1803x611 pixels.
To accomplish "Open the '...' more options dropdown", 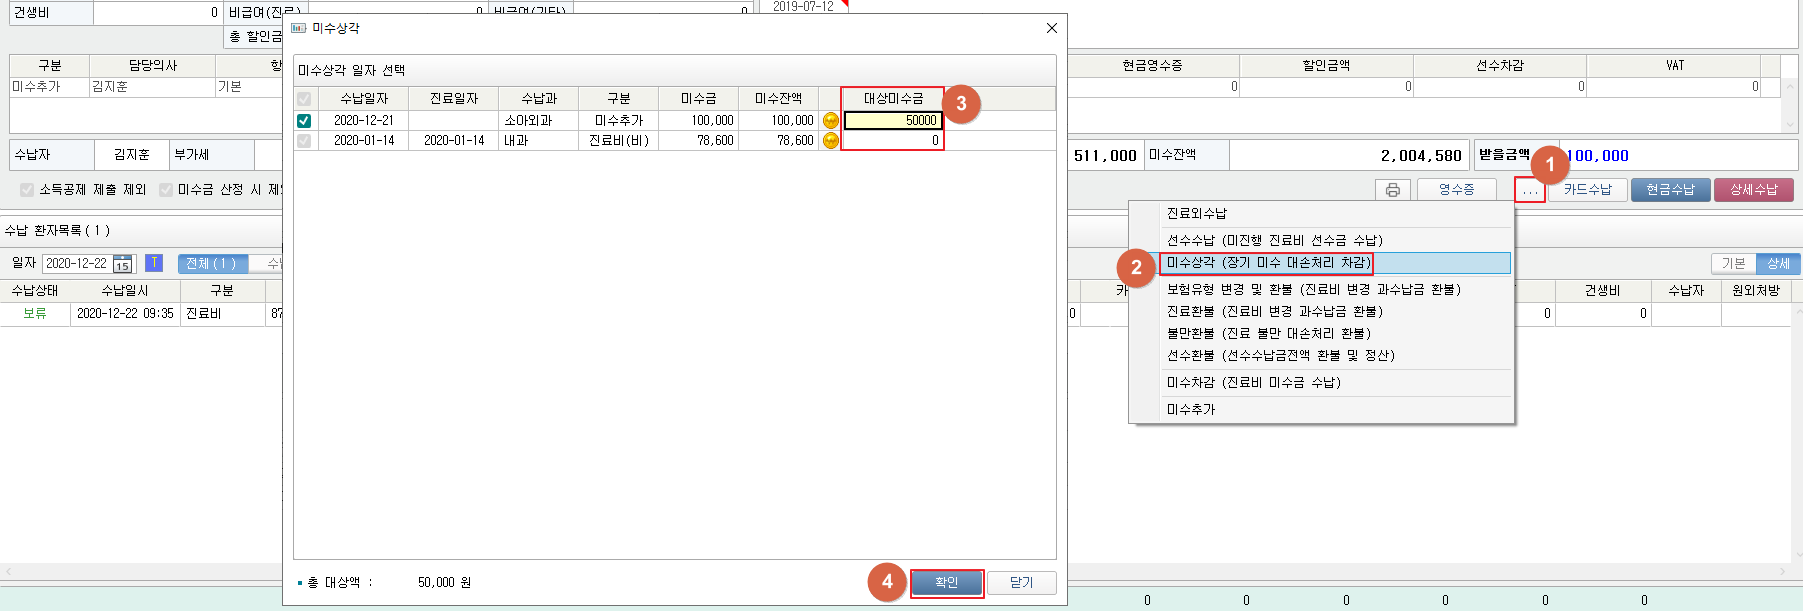I will point(1529,190).
